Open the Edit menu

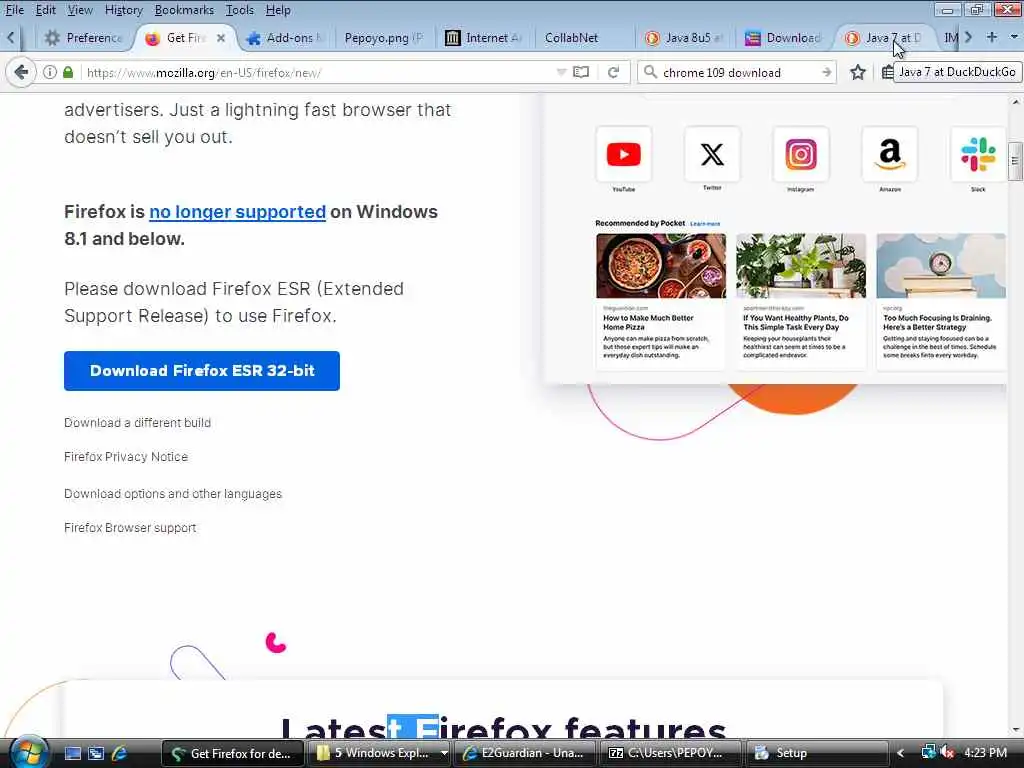click(45, 10)
